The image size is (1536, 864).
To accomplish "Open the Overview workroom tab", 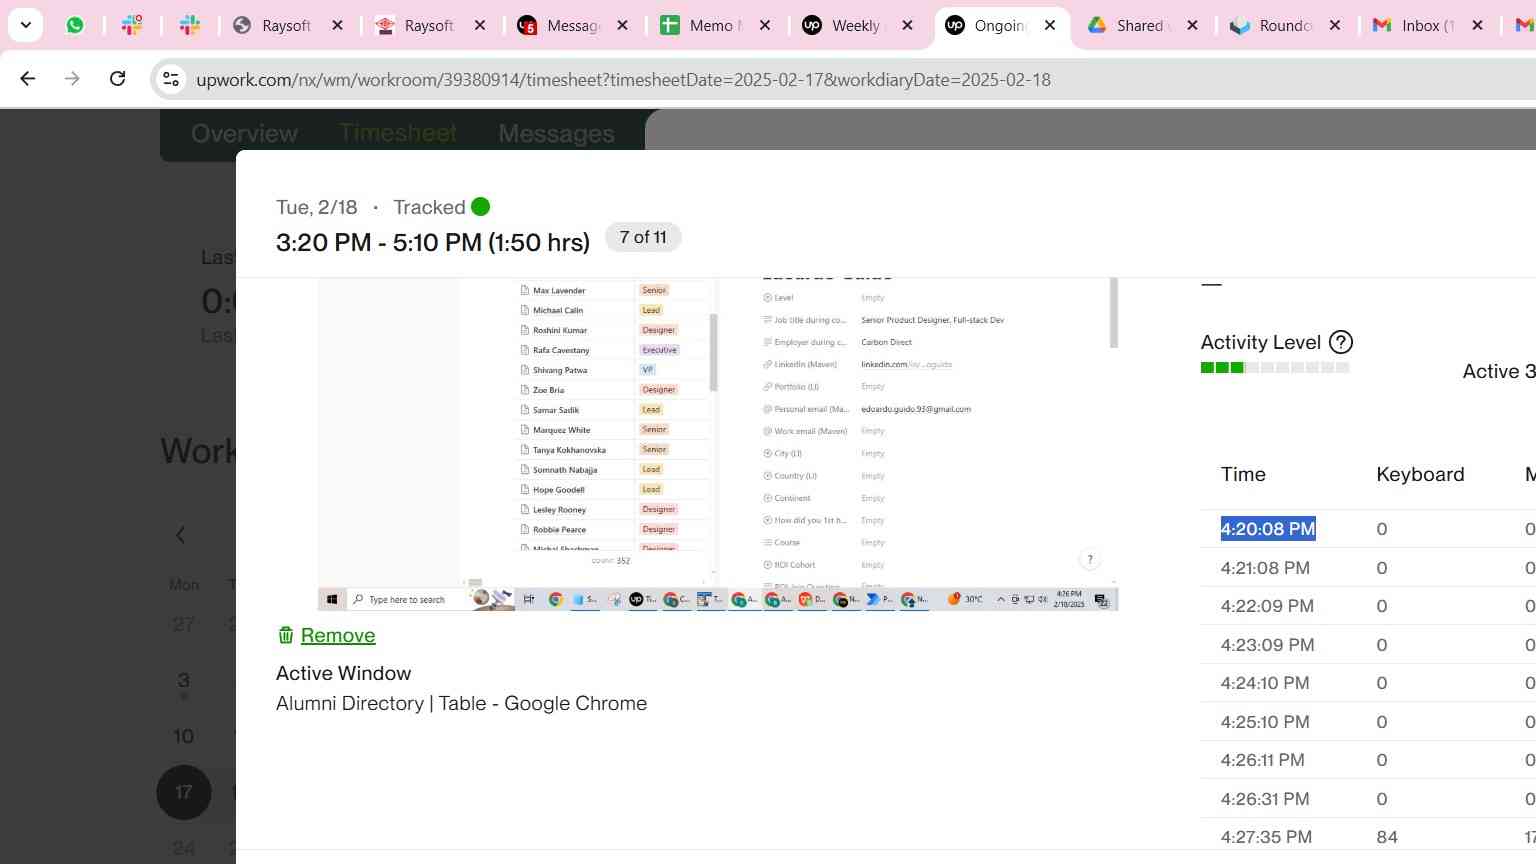I will click(x=244, y=133).
